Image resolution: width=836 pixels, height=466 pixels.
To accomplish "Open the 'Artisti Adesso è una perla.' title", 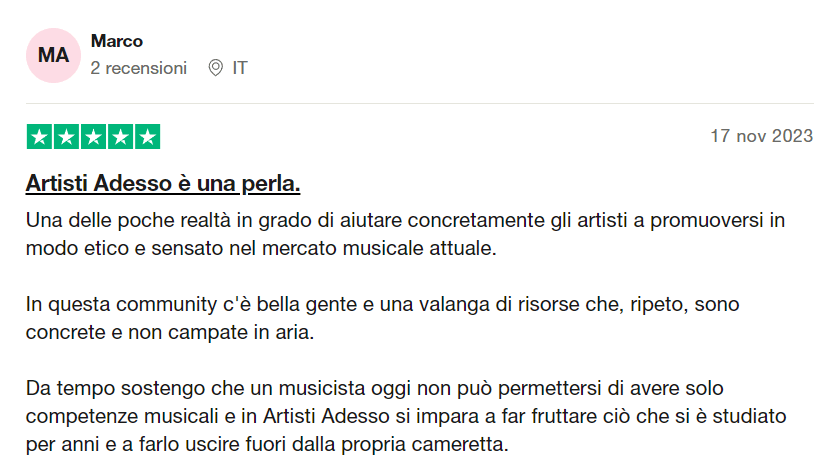I will (163, 185).
